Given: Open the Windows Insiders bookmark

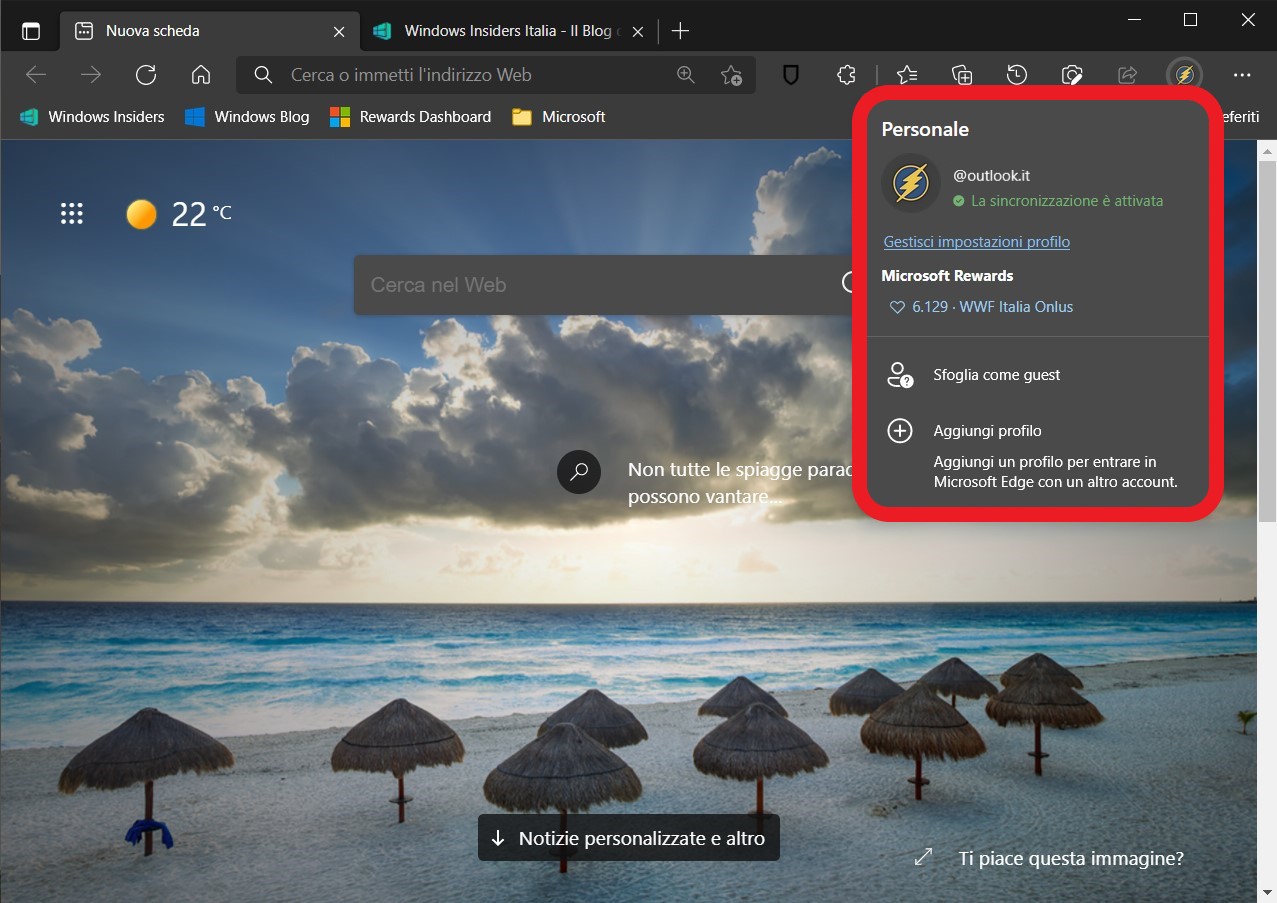Looking at the screenshot, I should click(92, 117).
